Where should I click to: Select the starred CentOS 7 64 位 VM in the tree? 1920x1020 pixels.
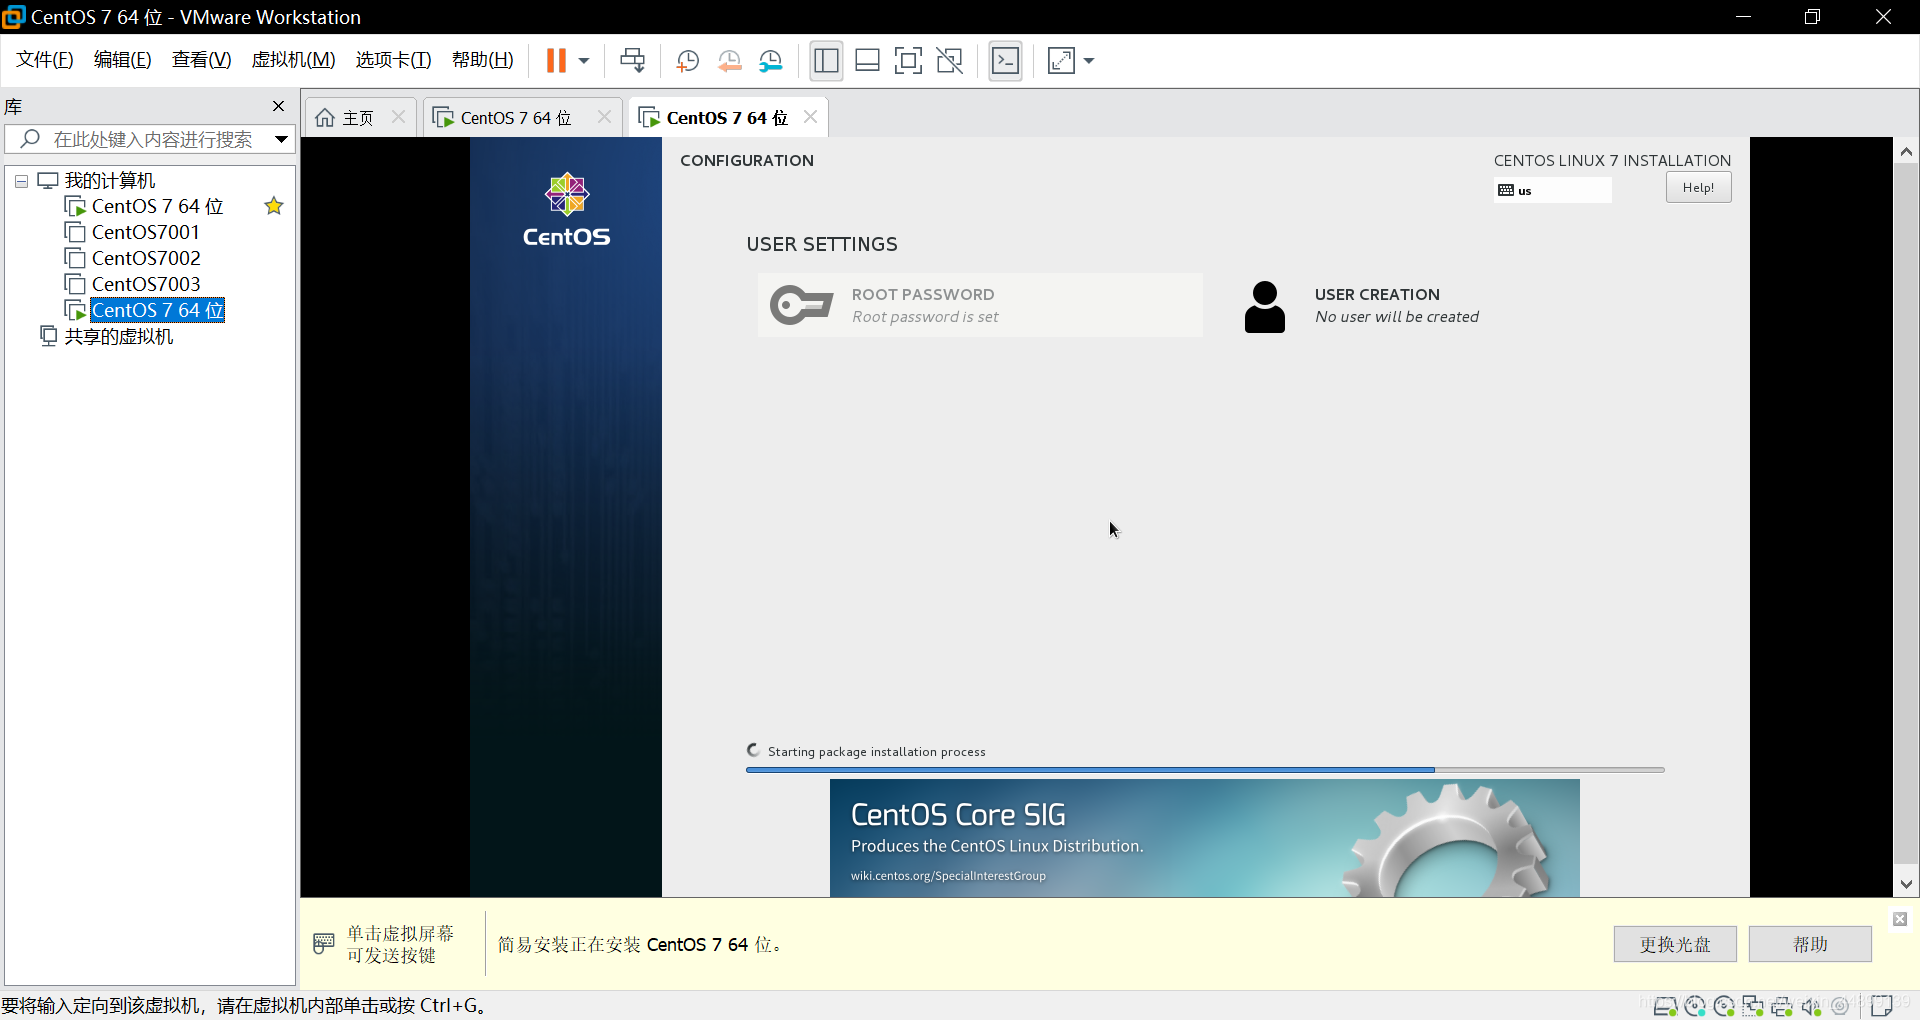(157, 206)
